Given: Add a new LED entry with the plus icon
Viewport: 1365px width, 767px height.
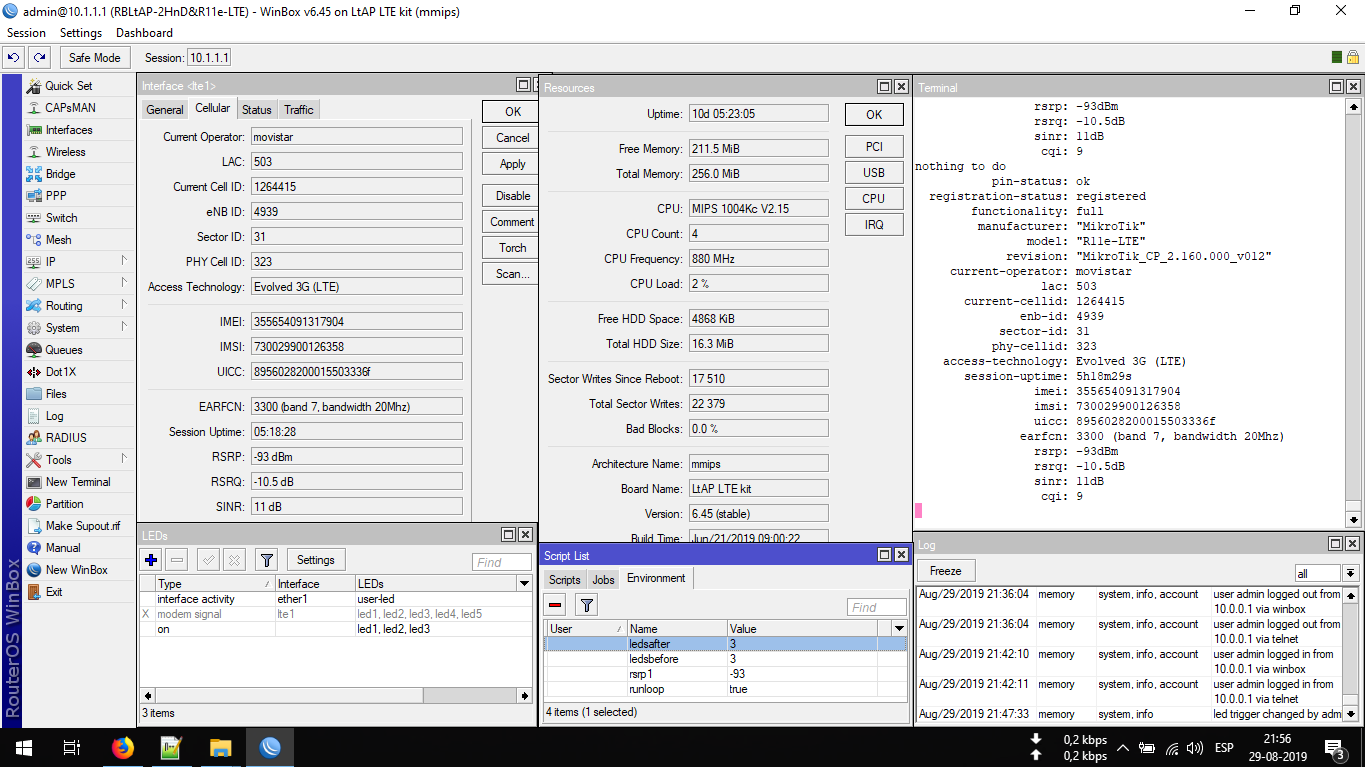Looking at the screenshot, I should click(150, 559).
